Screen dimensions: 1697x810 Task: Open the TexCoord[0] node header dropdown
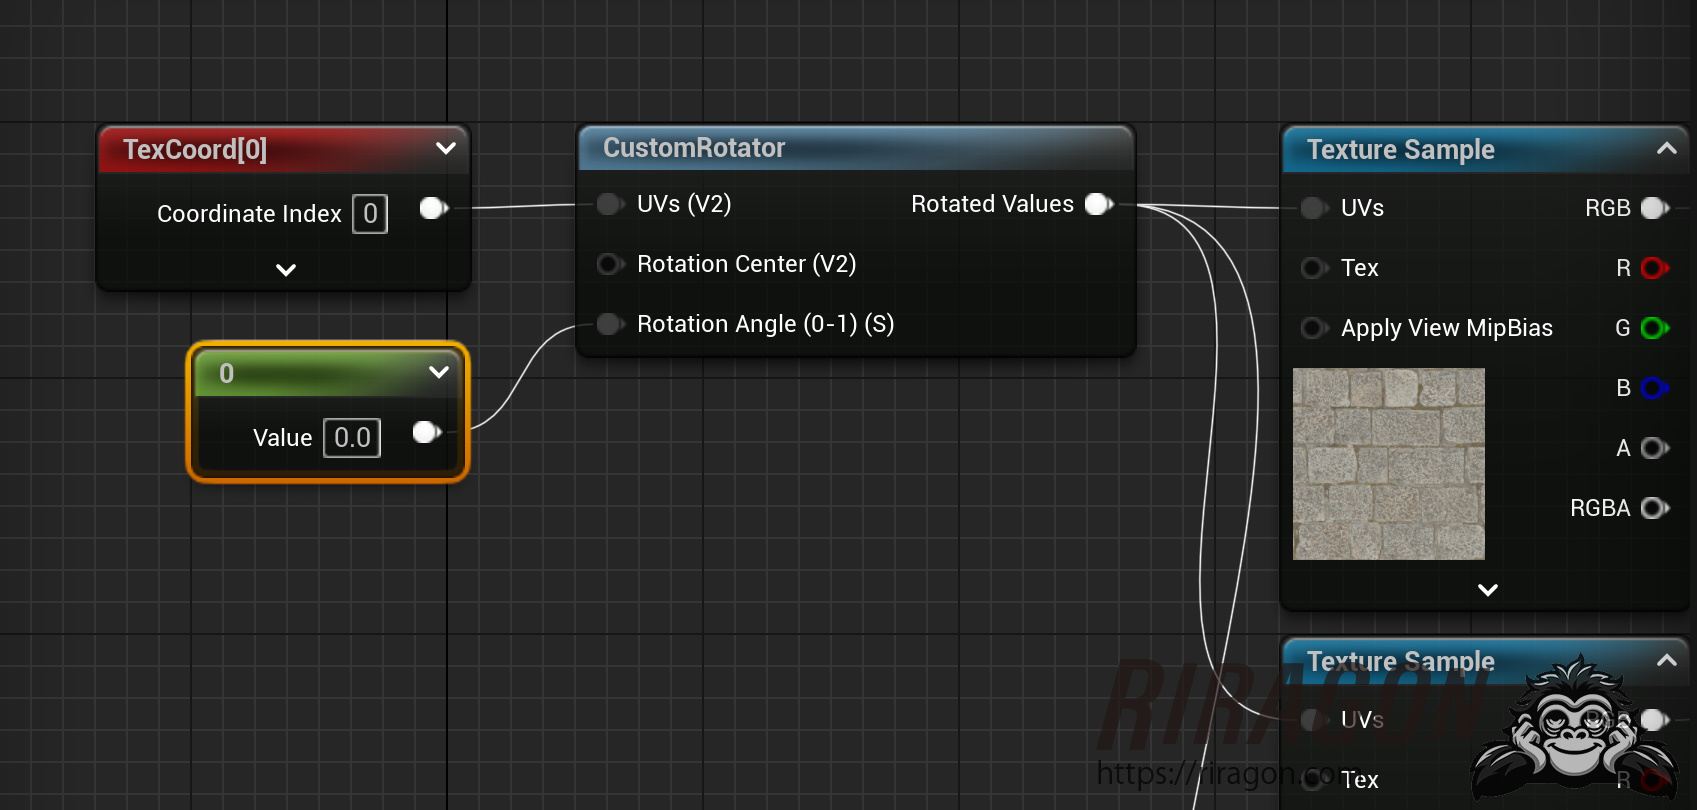tap(446, 149)
